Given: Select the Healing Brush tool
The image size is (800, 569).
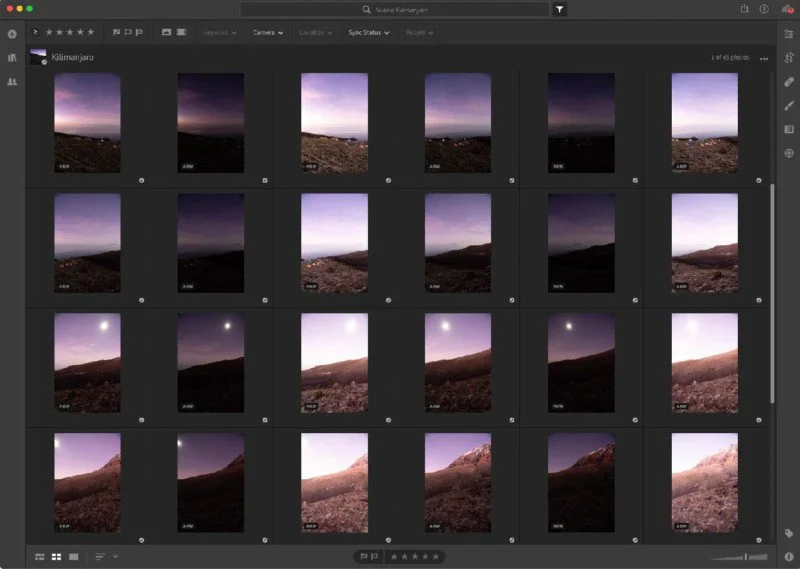Looking at the screenshot, I should [789, 82].
